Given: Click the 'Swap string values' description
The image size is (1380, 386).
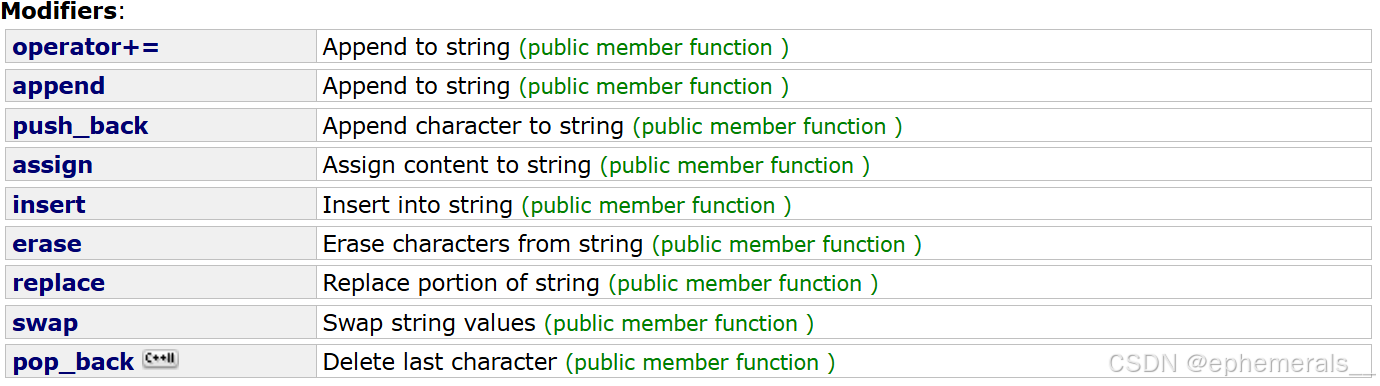Looking at the screenshot, I should click(429, 323).
